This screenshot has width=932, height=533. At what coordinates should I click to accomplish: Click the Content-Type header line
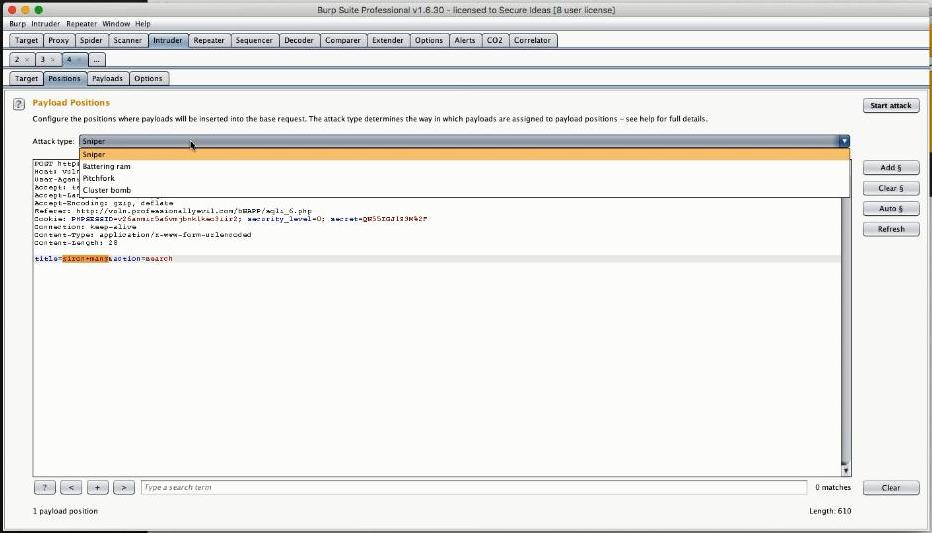143,235
